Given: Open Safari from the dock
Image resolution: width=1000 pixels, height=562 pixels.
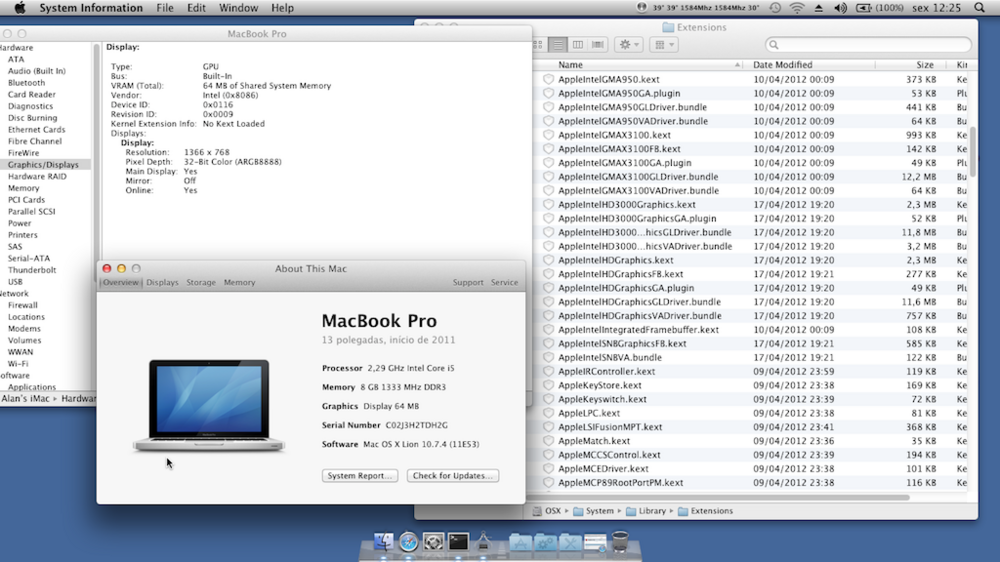Looking at the screenshot, I should click(409, 542).
